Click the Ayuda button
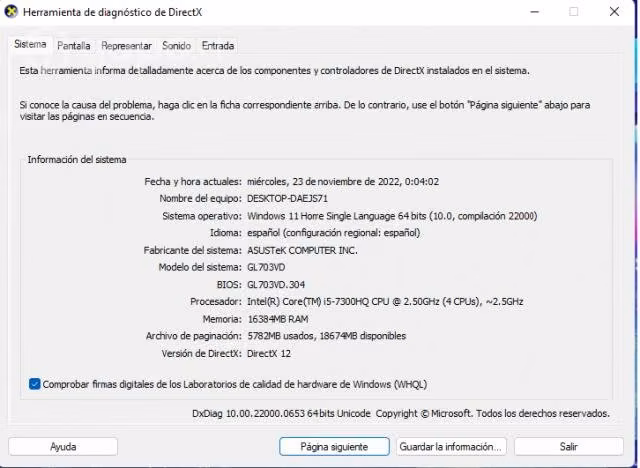Viewport: 640px width, 468px height. coord(63,446)
